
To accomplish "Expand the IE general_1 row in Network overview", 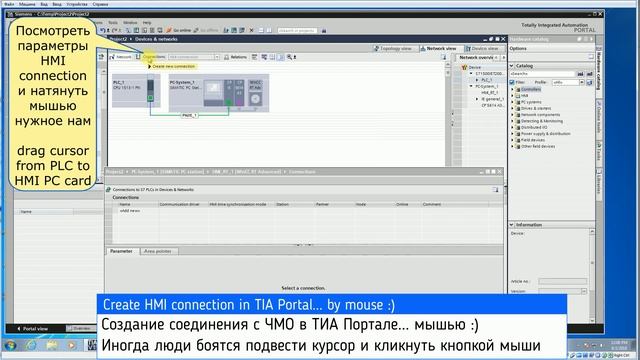I will click(477, 99).
